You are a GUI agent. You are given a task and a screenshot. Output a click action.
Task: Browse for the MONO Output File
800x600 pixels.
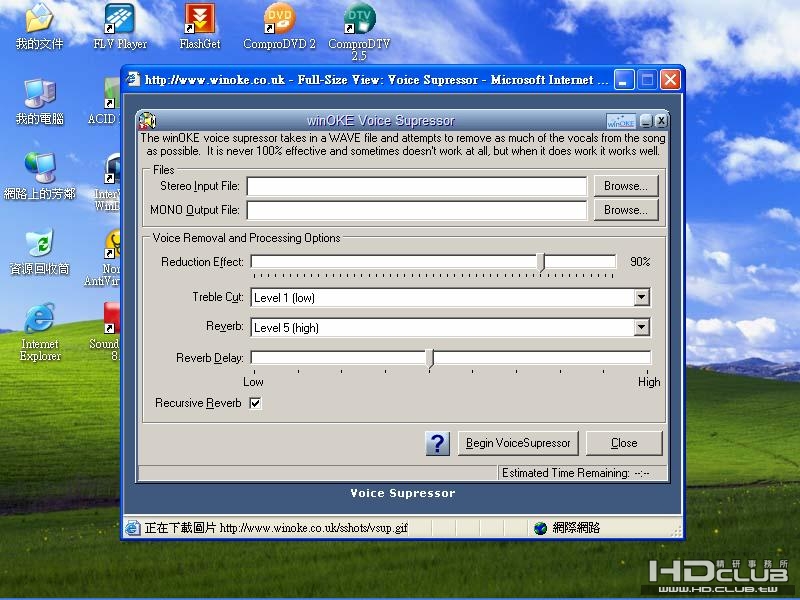(x=626, y=210)
